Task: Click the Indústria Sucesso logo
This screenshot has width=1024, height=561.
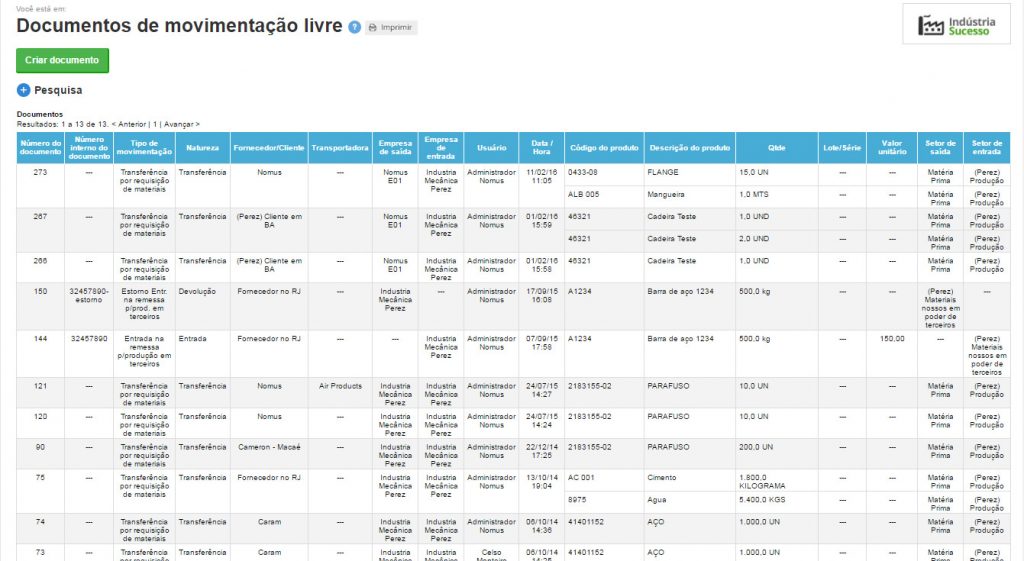Action: click(x=956, y=25)
